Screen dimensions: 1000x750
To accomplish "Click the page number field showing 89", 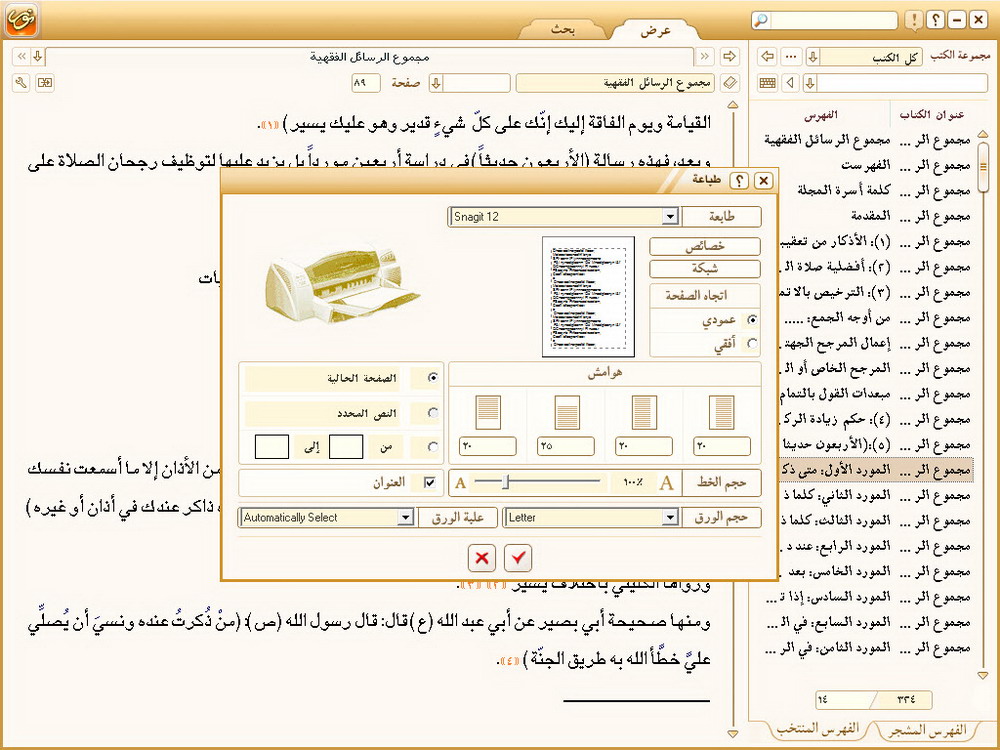I will (365, 83).
